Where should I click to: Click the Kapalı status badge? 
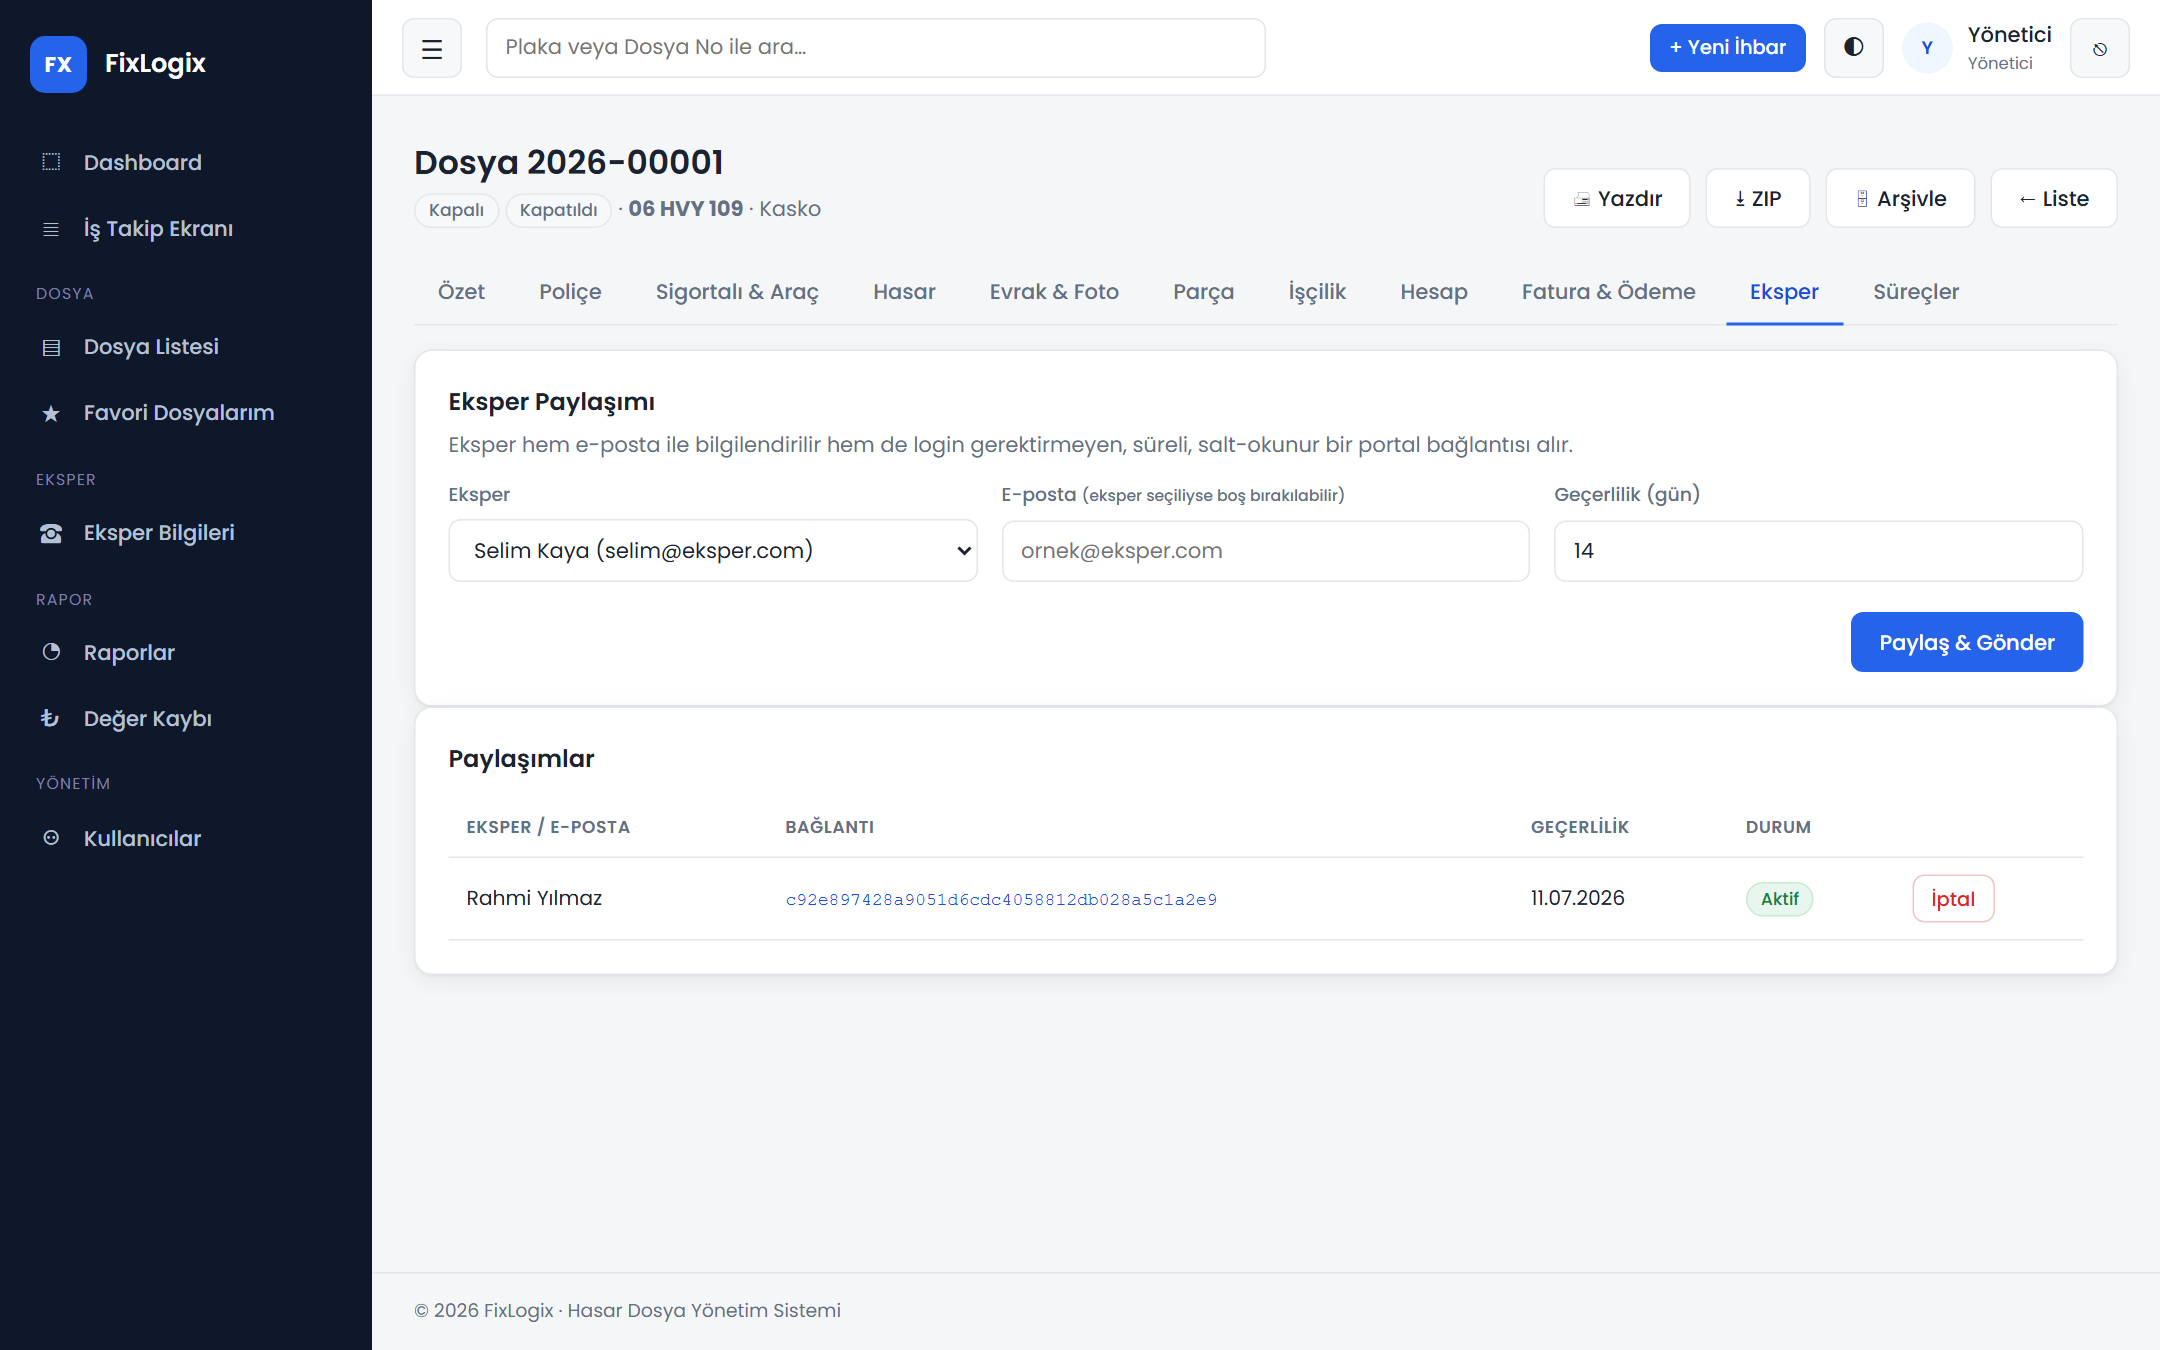coord(456,210)
